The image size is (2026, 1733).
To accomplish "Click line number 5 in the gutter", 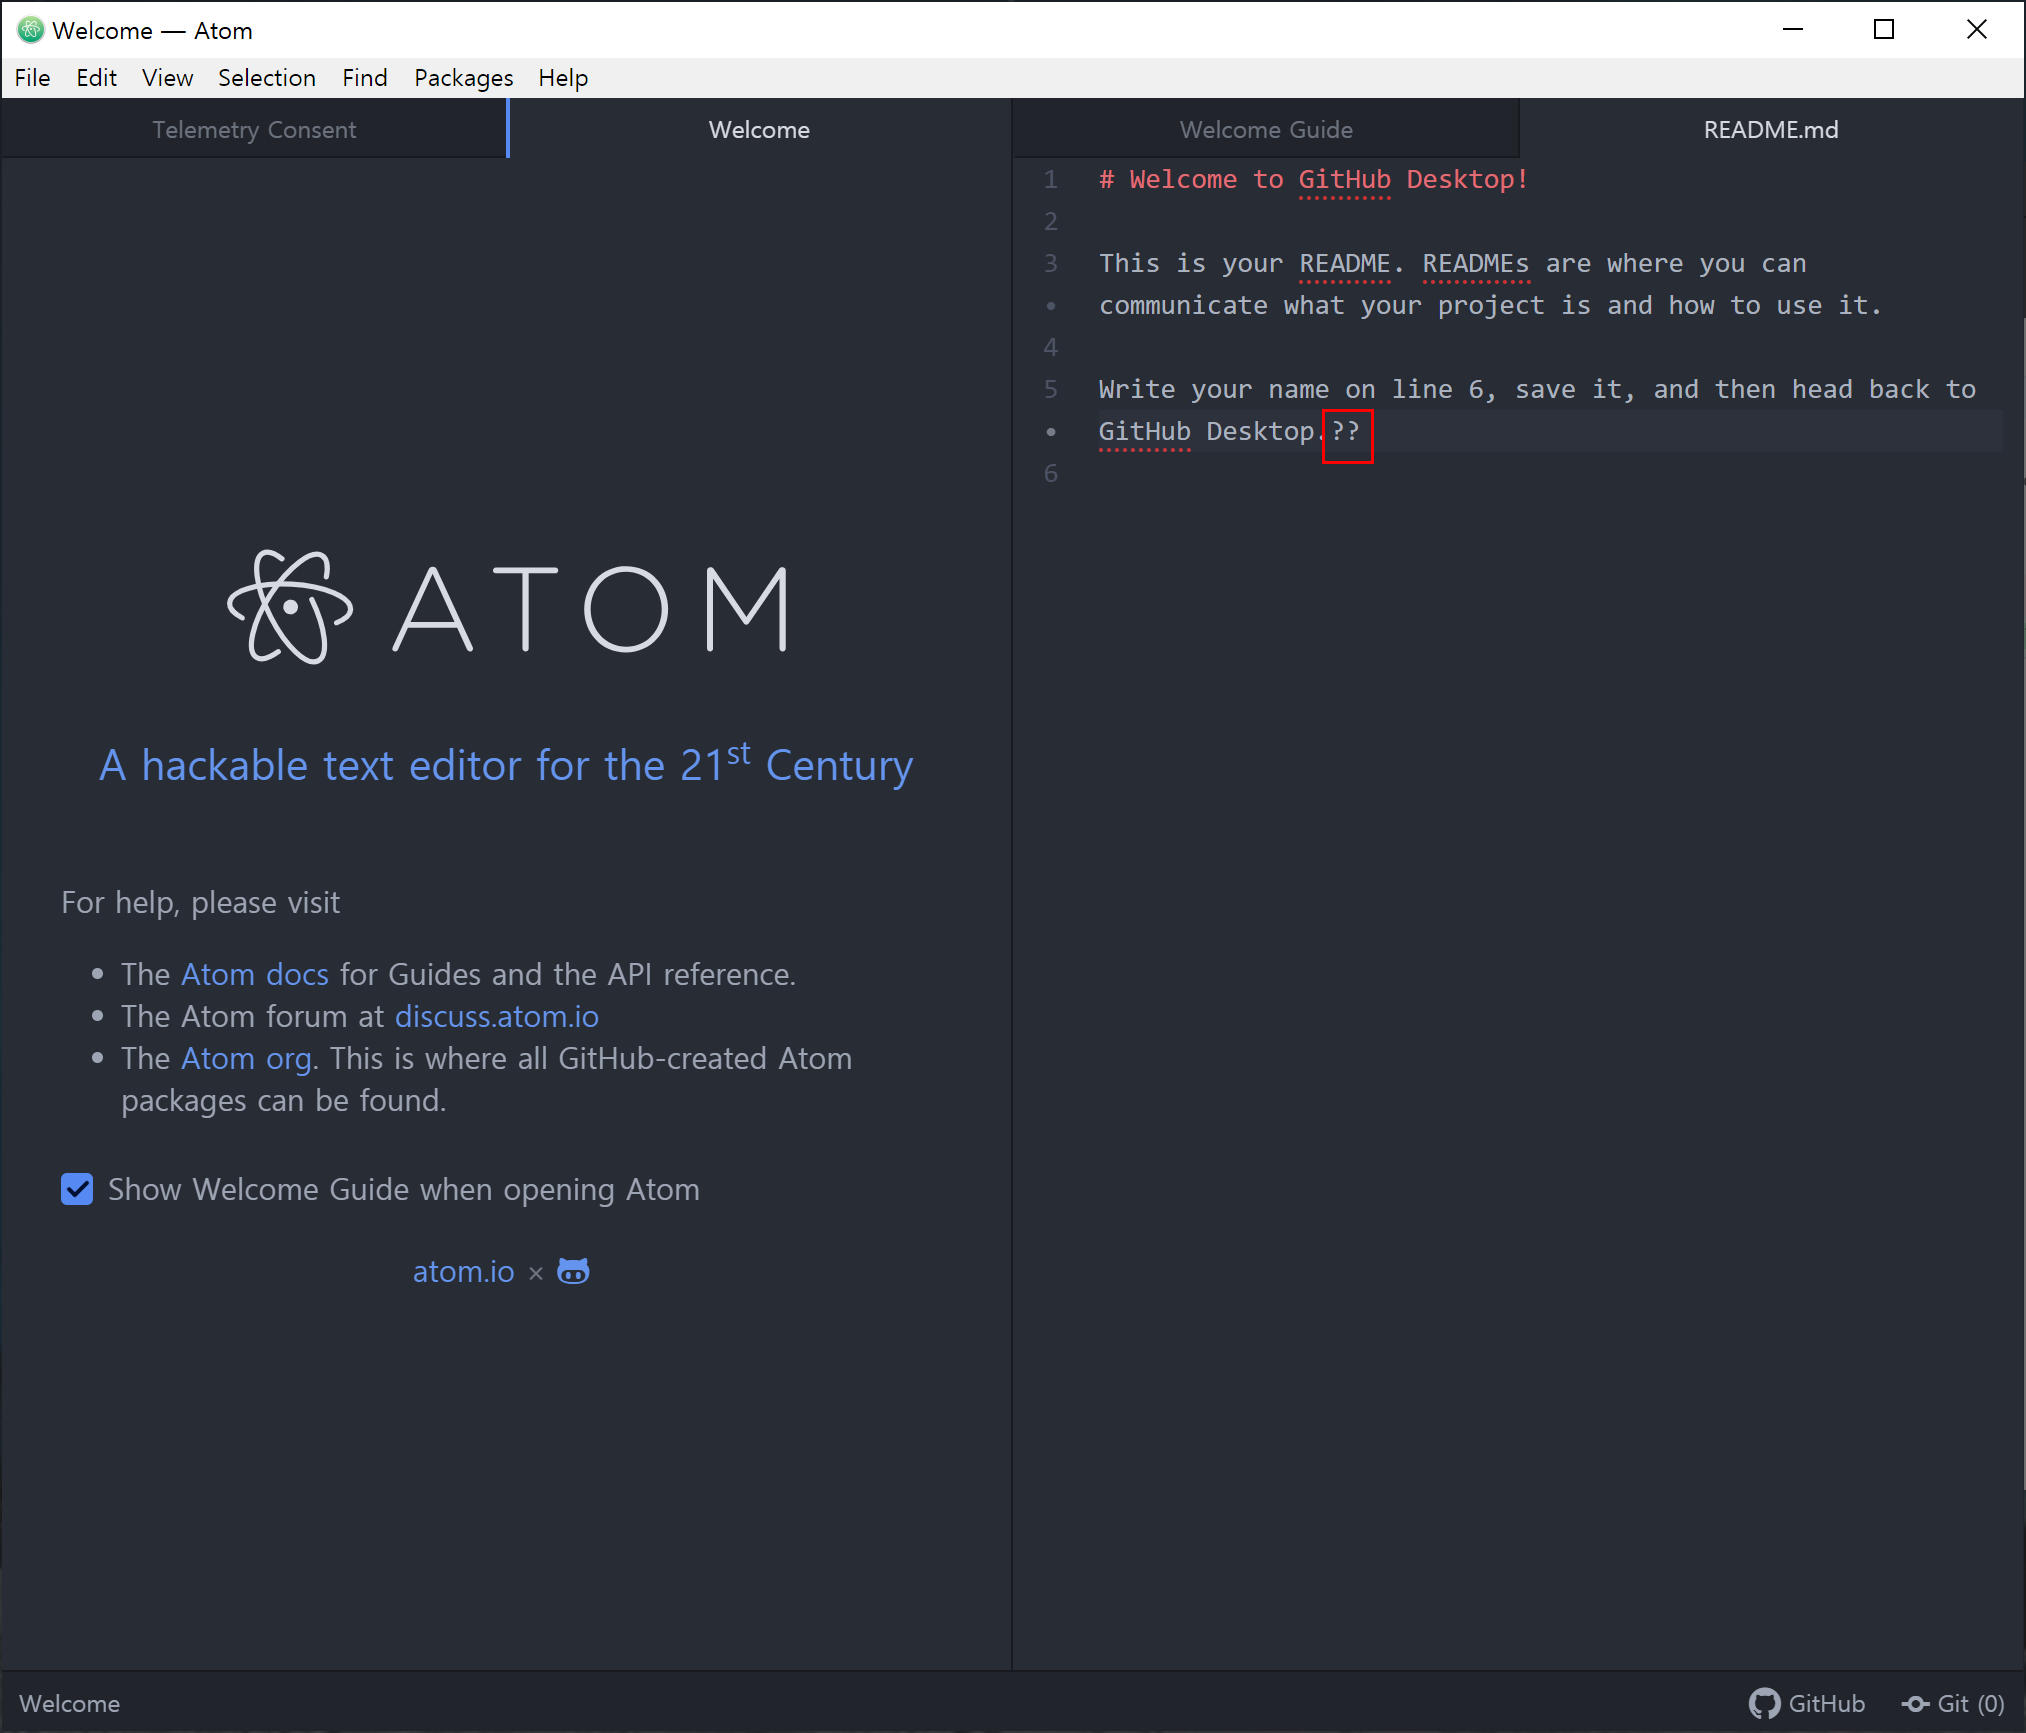I will [x=1050, y=389].
